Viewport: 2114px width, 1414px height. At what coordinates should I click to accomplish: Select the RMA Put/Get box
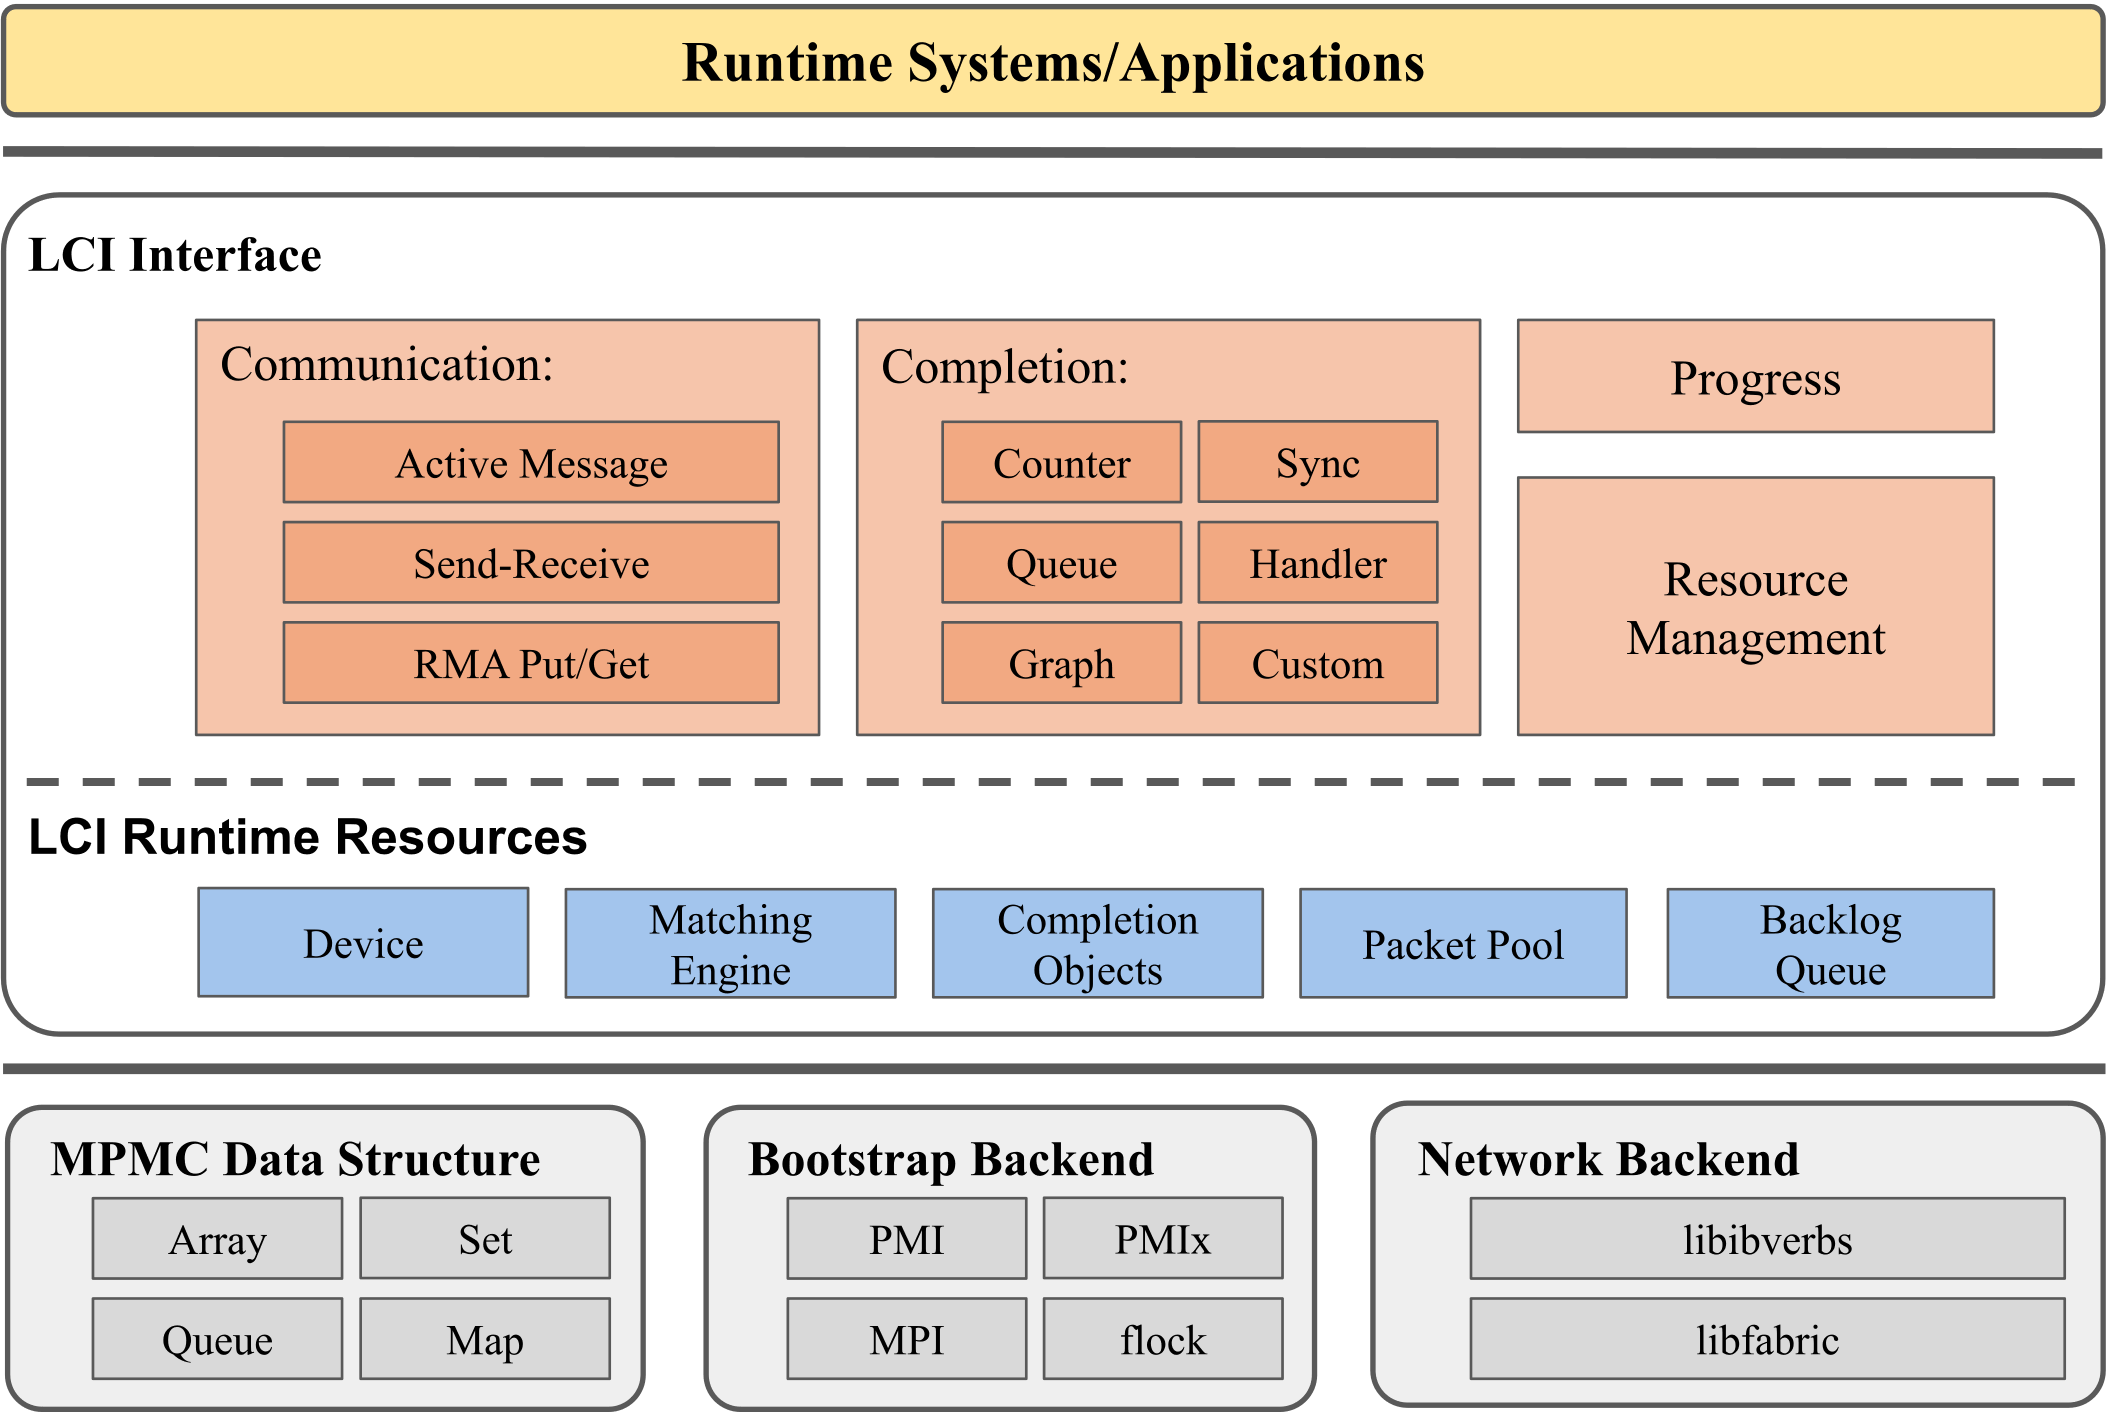point(530,663)
